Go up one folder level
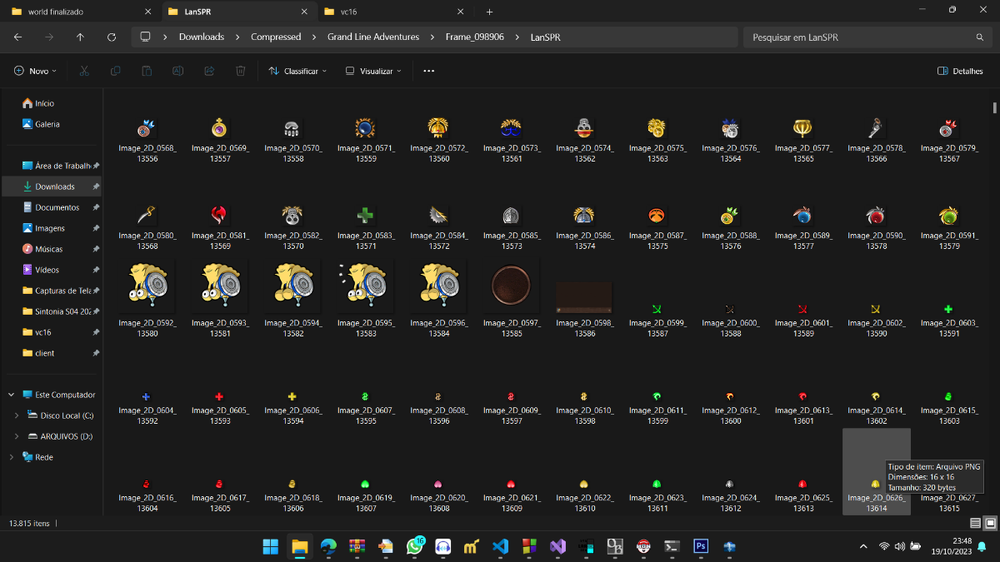This screenshot has width=1000, height=562. [x=80, y=37]
